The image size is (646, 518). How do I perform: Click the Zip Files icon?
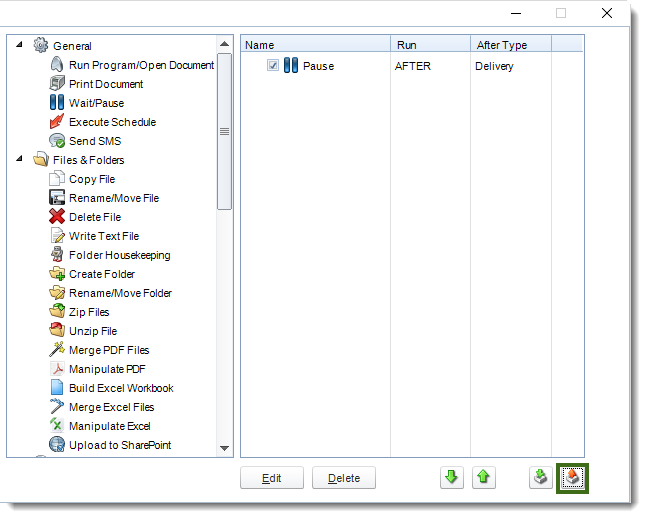pyautogui.click(x=57, y=312)
